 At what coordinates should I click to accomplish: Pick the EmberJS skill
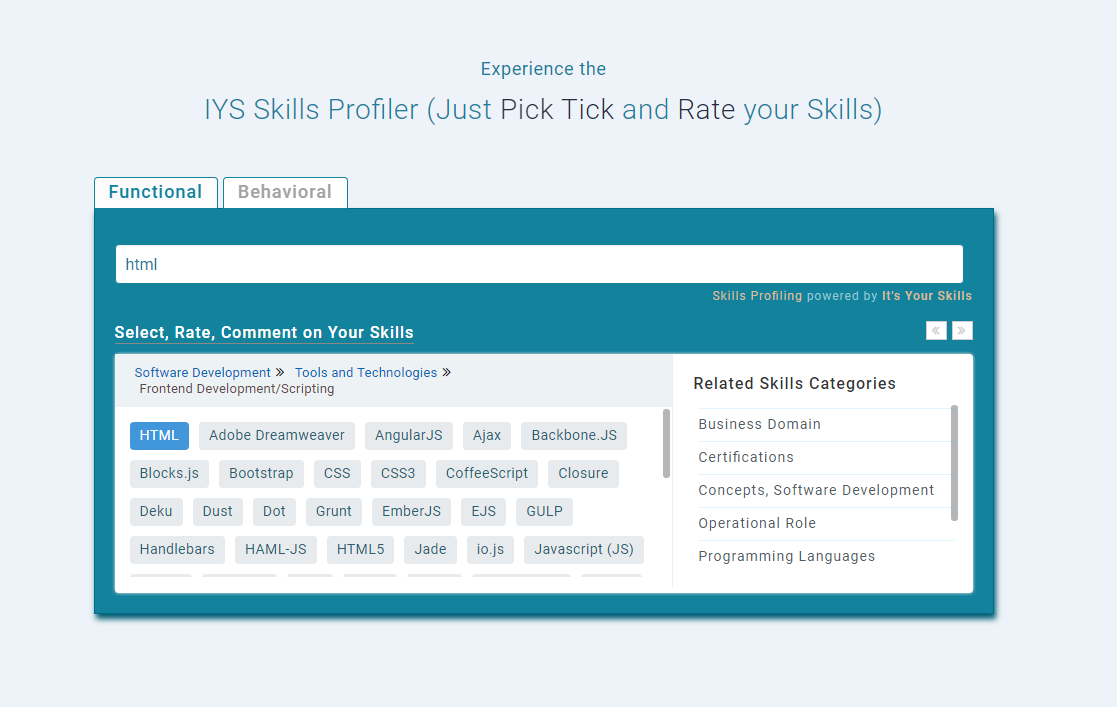pyautogui.click(x=411, y=511)
